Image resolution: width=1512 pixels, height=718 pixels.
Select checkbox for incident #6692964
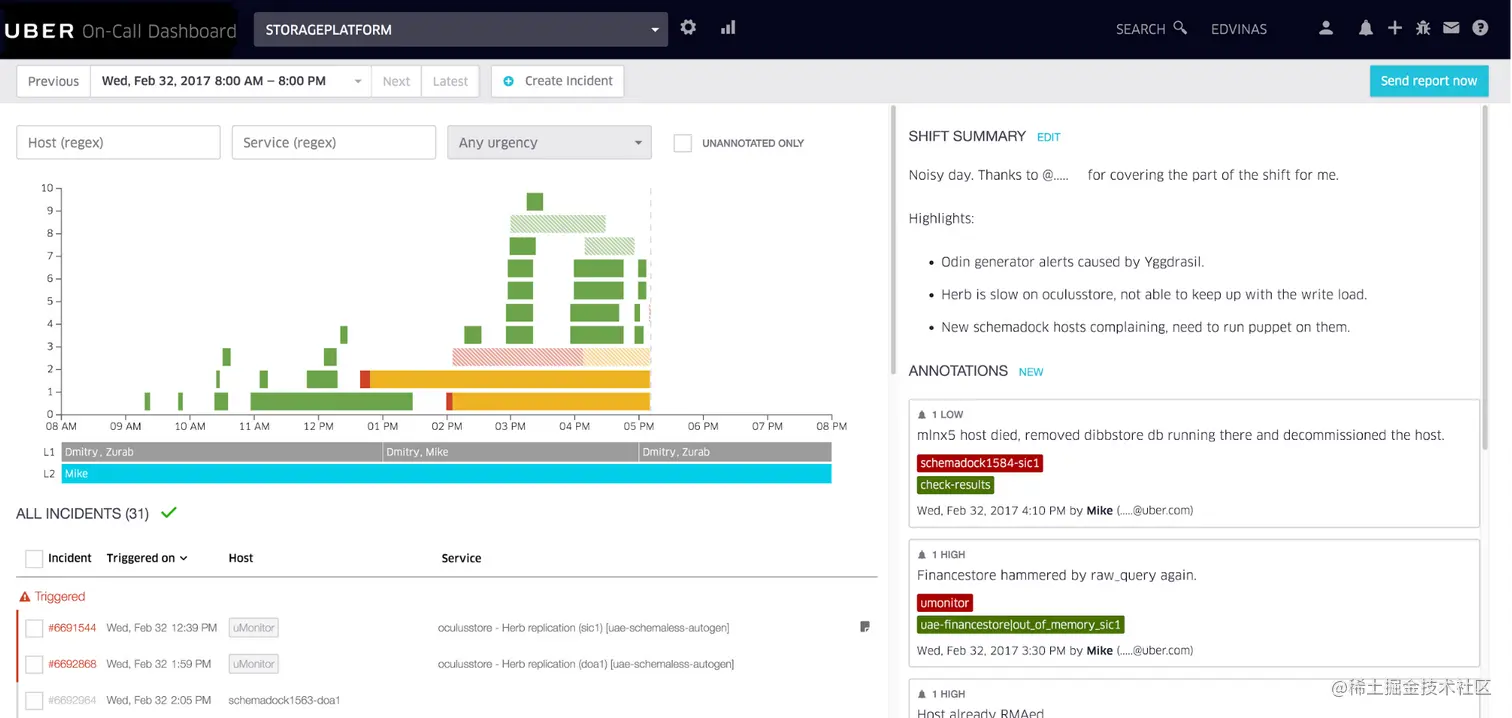[x=34, y=700]
